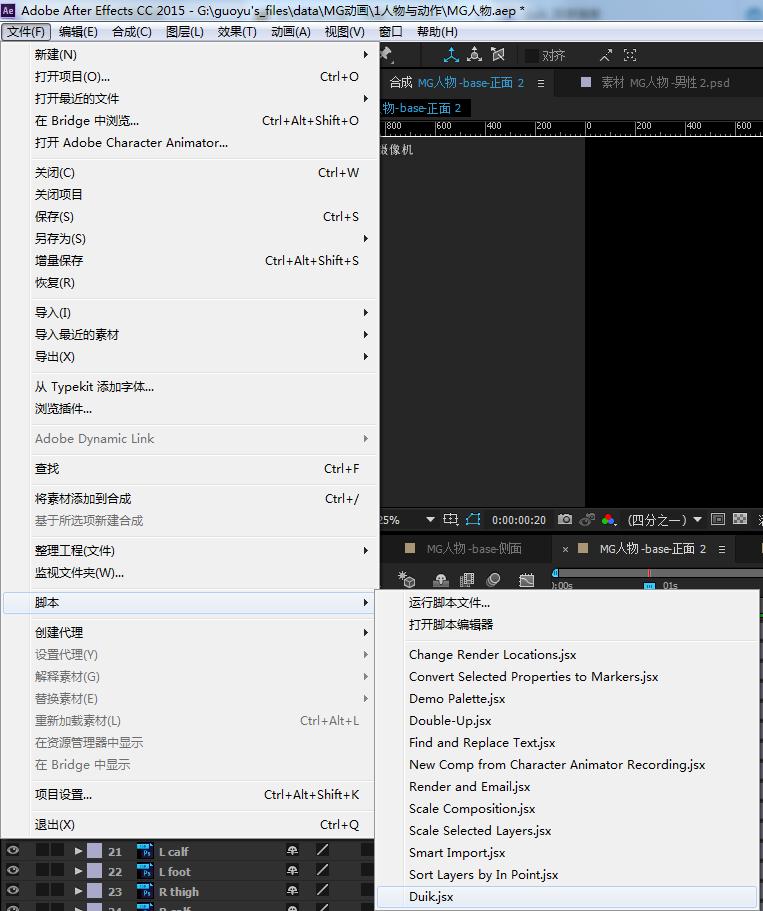
Task: Select the local axis mode icon
Action: (451, 55)
